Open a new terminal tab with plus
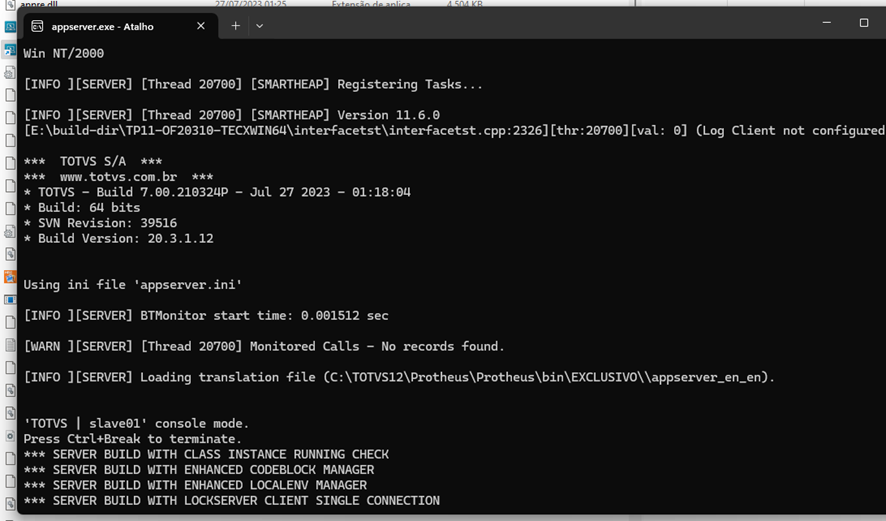This screenshot has width=886, height=521. pos(236,26)
